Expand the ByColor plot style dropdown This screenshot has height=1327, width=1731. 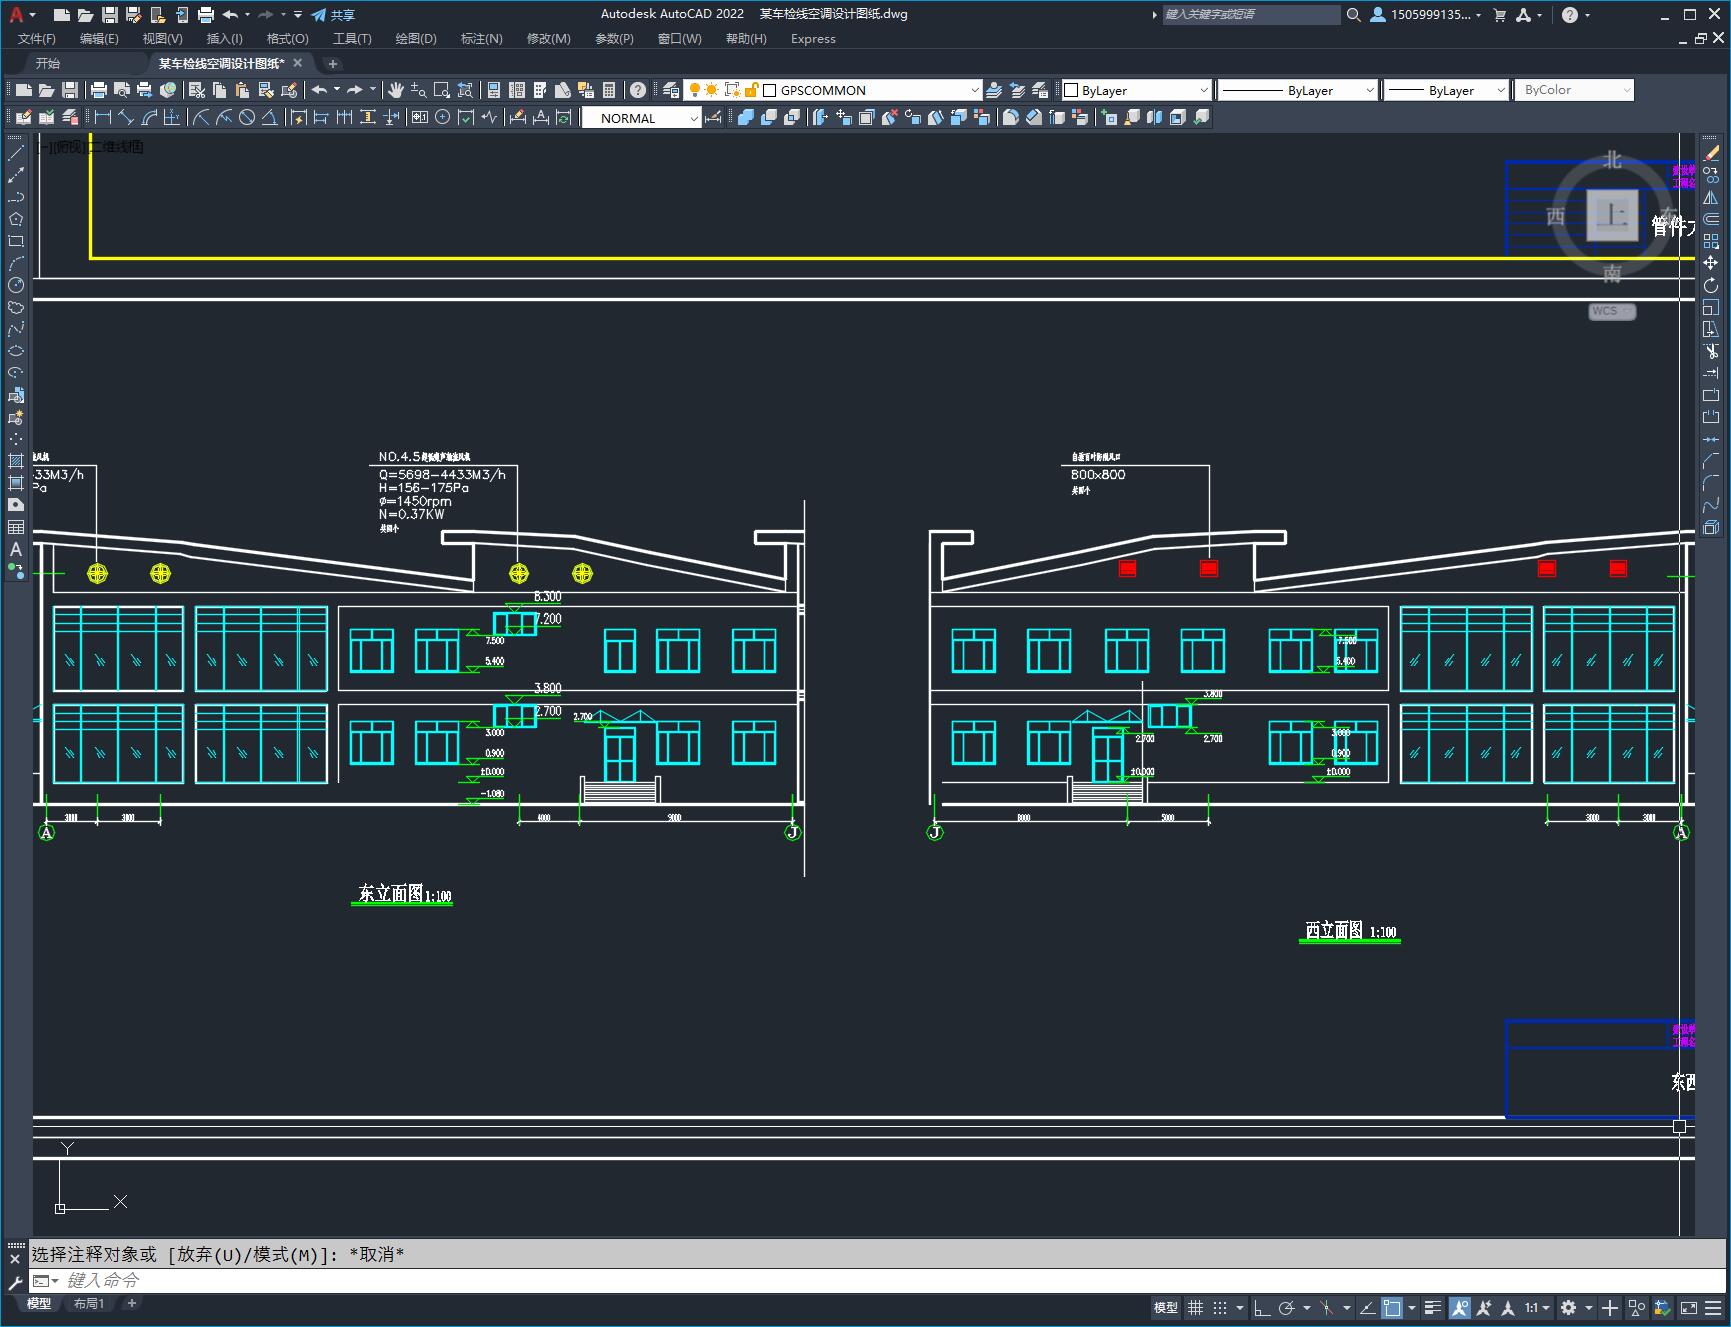point(1574,90)
